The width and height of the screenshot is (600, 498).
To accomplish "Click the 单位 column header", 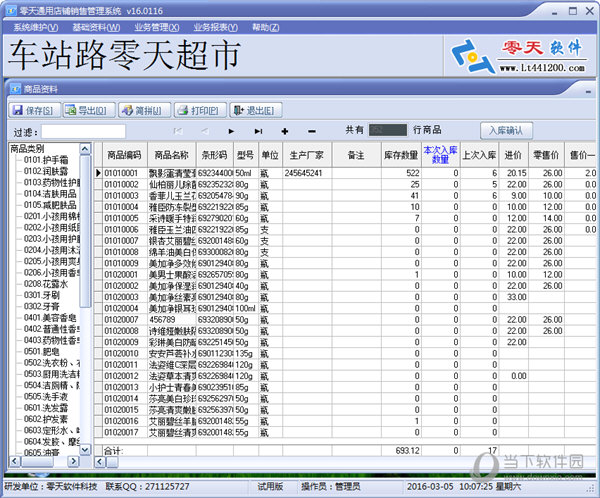I will [x=271, y=155].
